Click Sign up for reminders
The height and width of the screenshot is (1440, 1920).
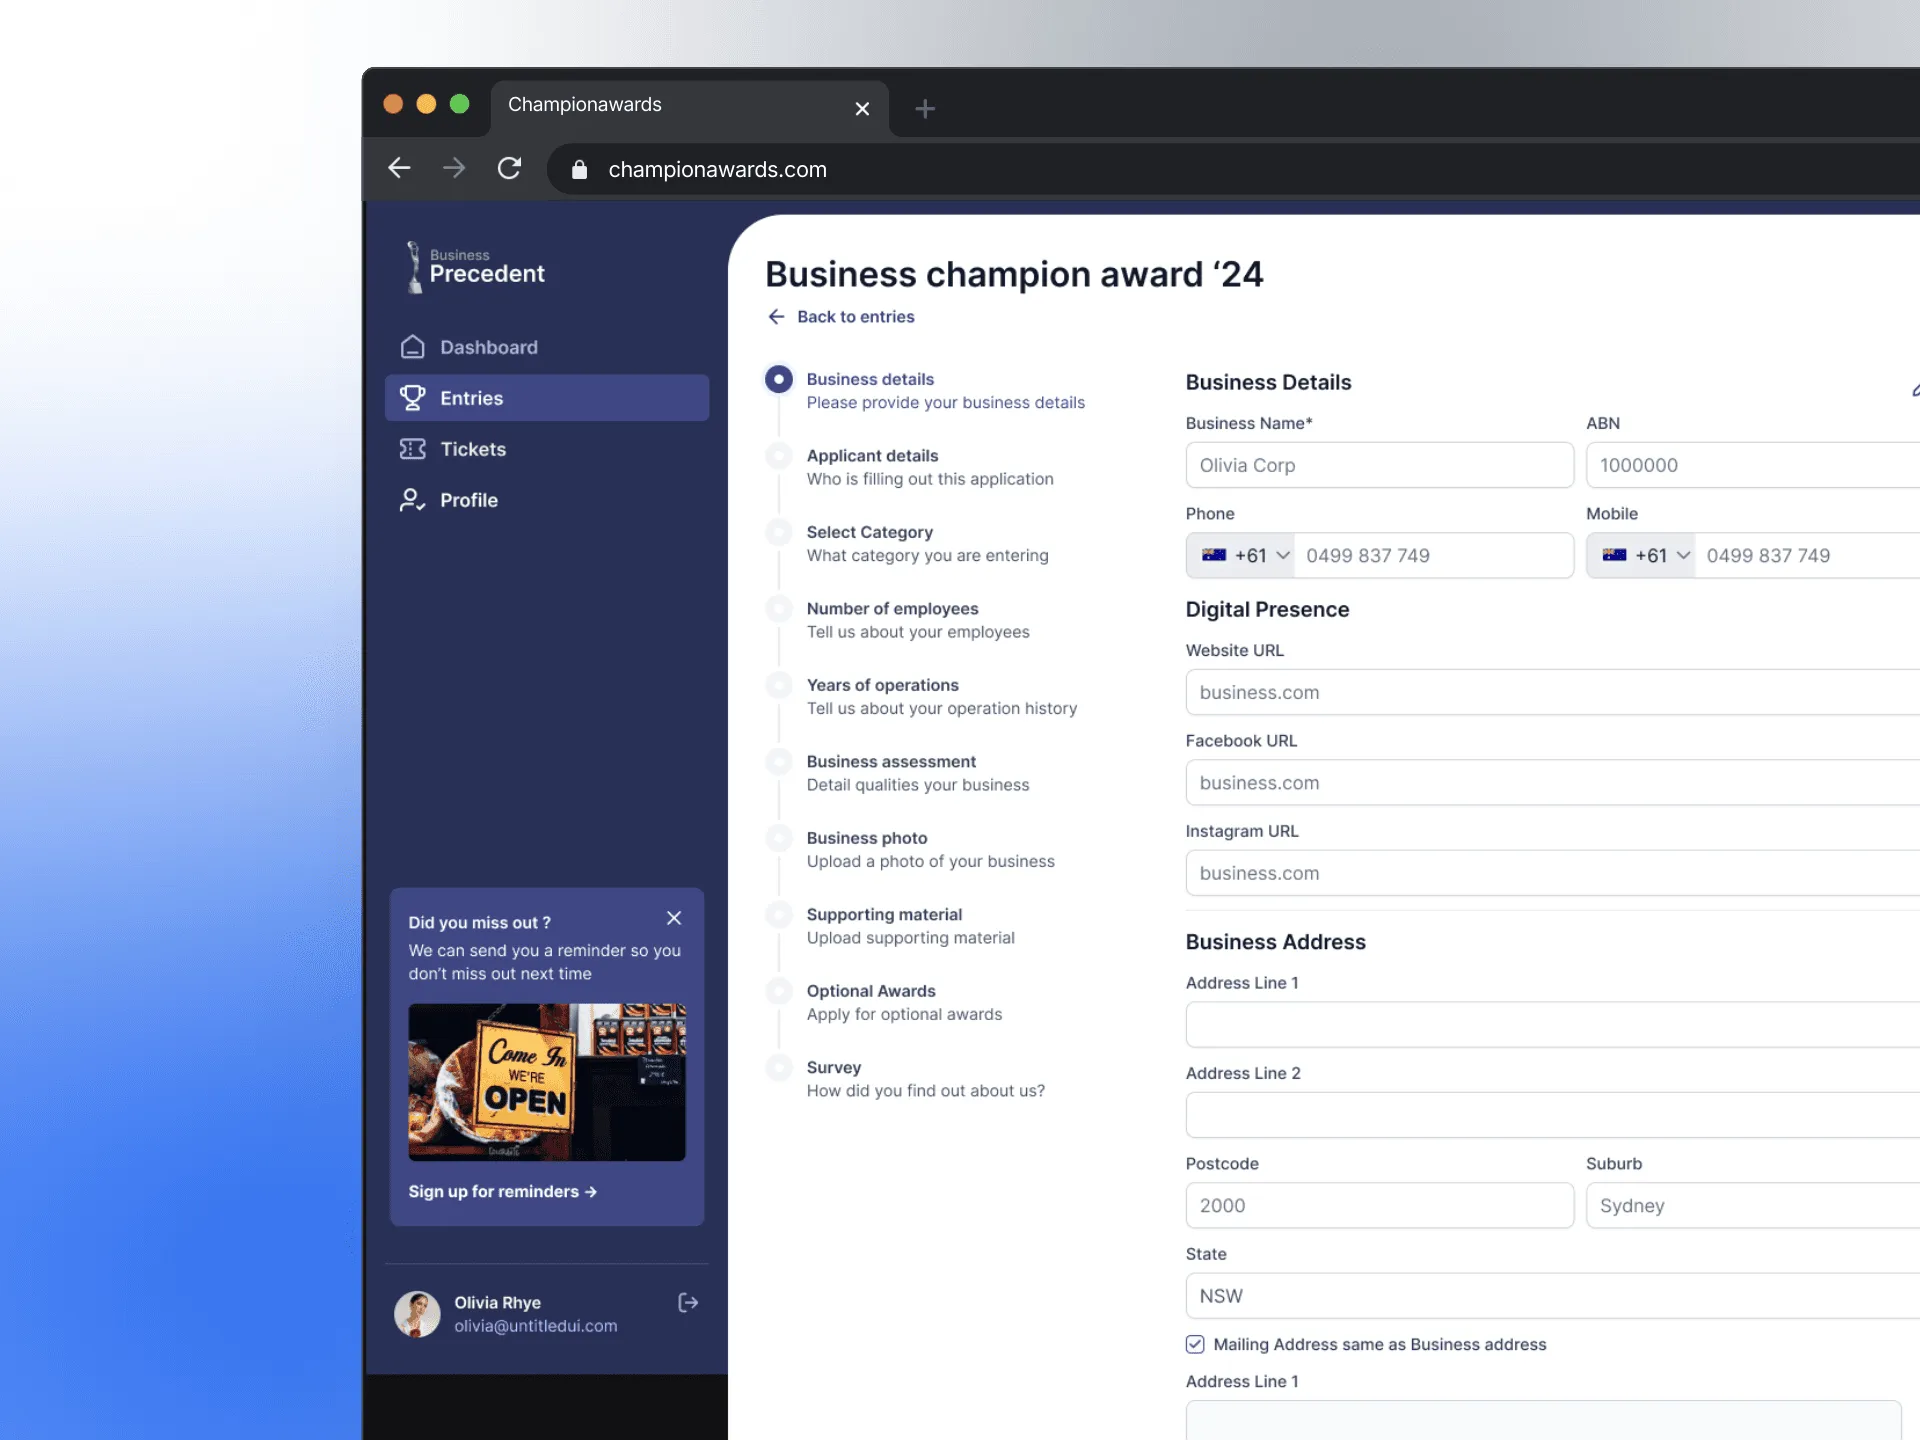point(503,1191)
